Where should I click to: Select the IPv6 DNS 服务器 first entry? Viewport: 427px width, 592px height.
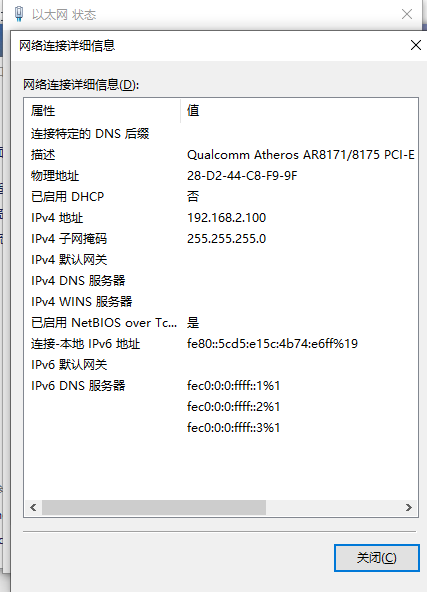[x=221, y=385]
